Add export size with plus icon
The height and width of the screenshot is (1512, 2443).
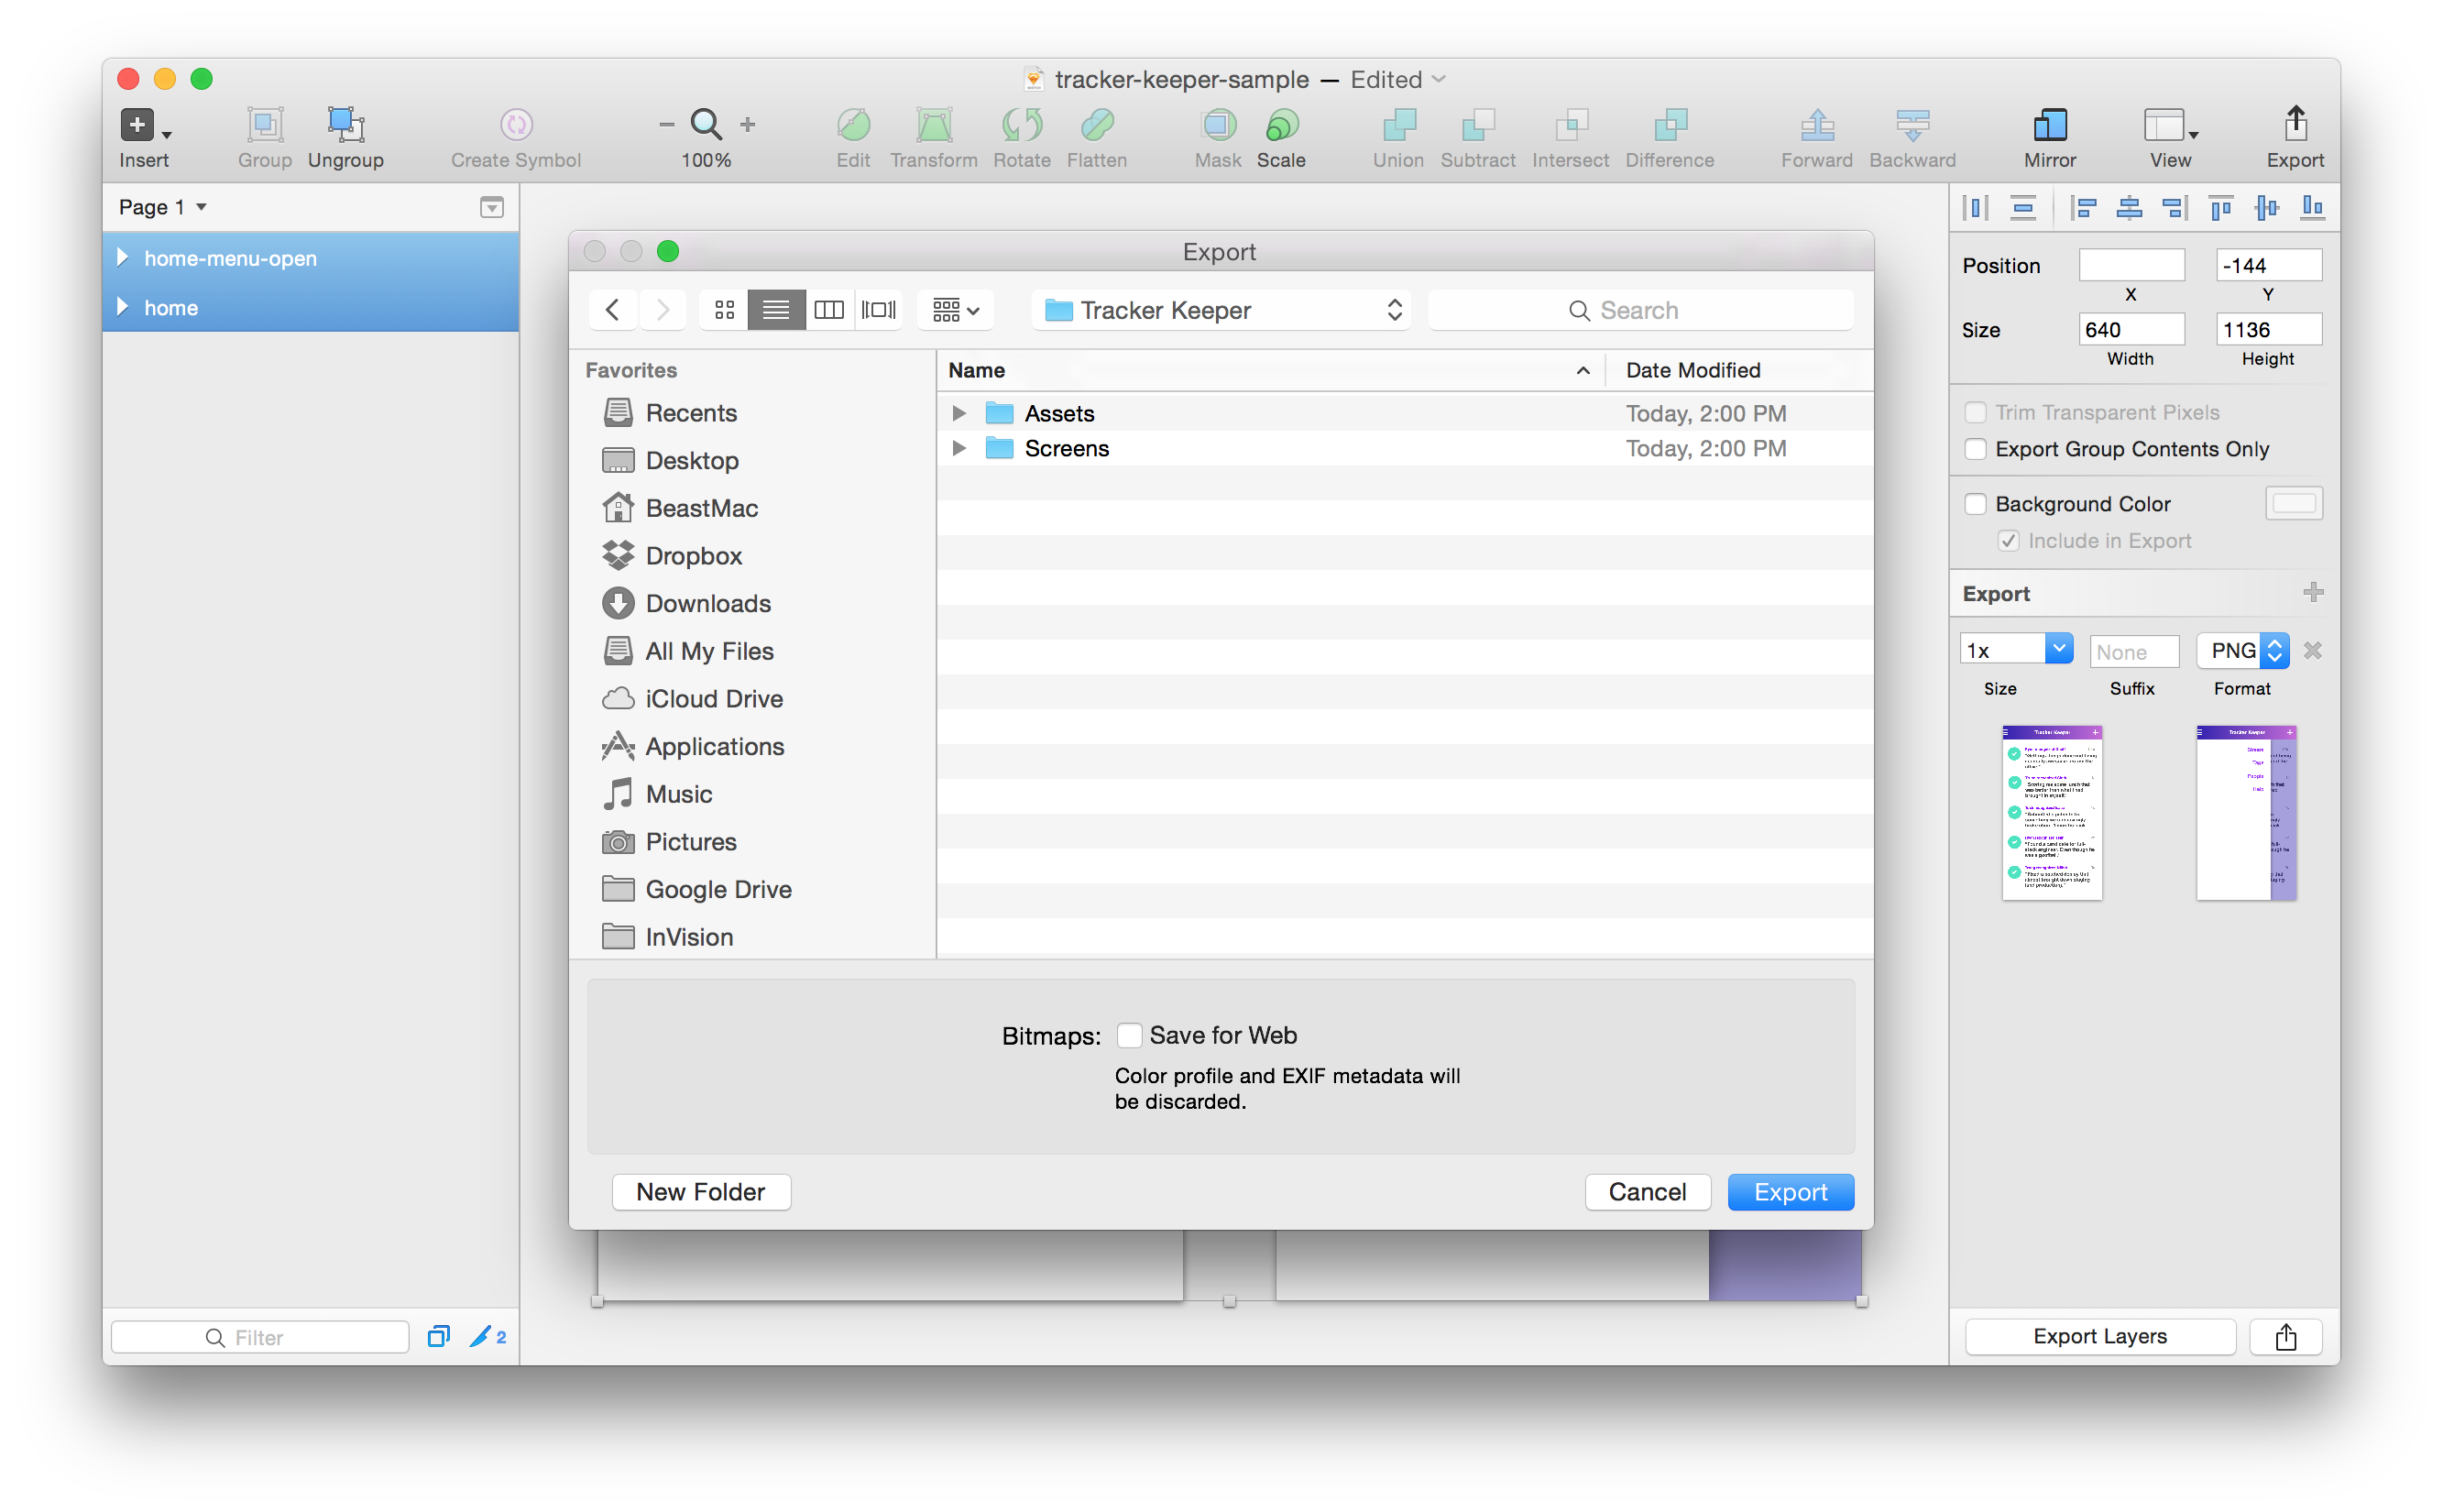point(2313,593)
